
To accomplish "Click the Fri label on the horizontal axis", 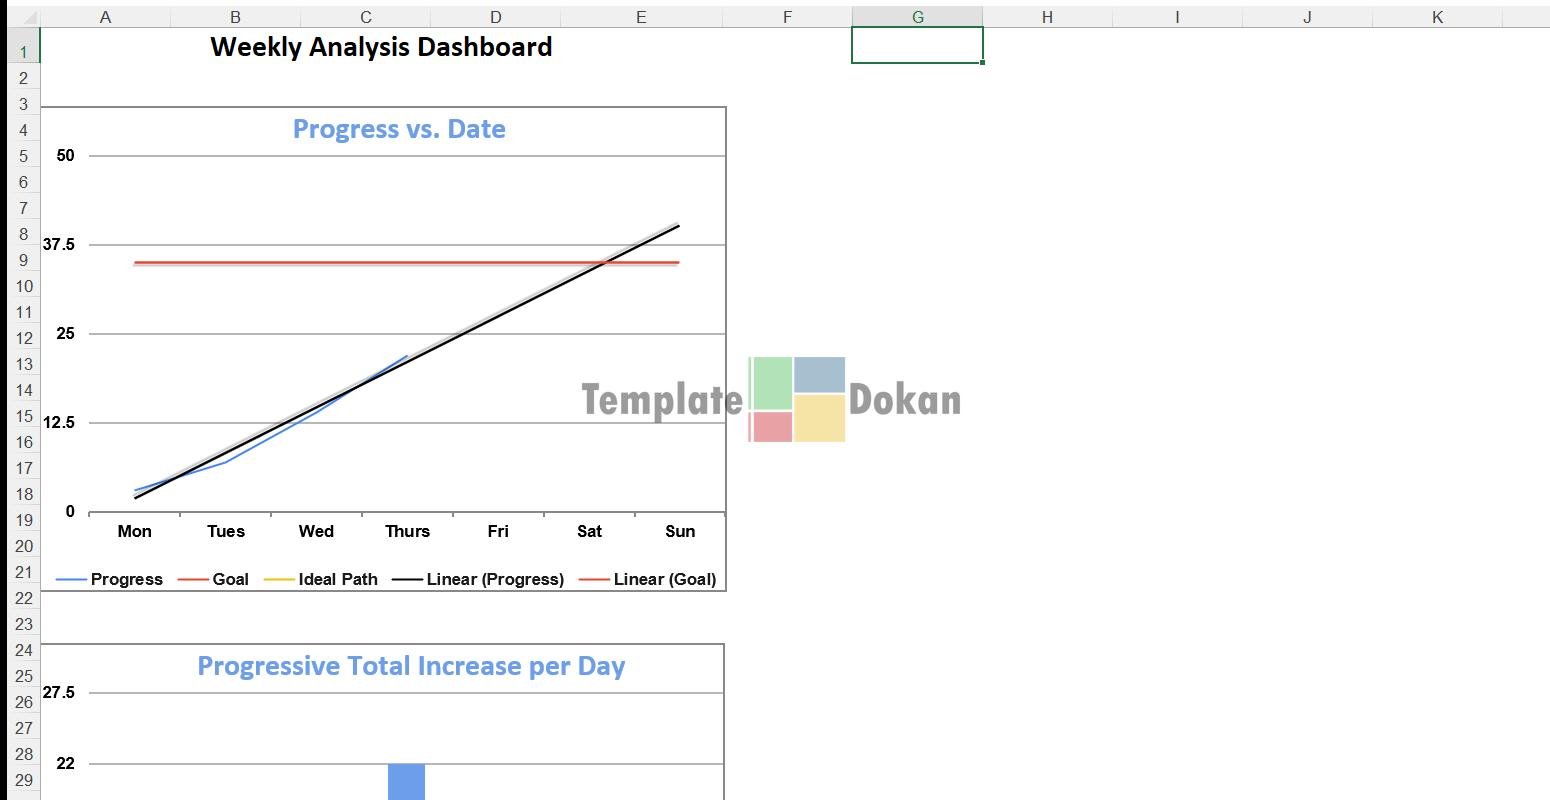I will point(498,531).
